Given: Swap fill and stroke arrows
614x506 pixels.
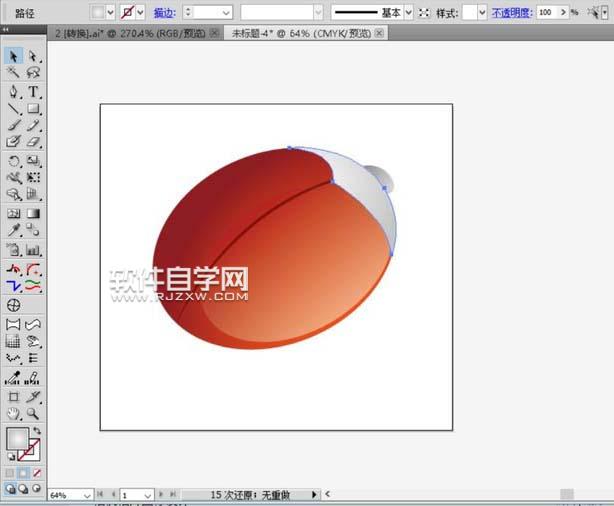Looking at the screenshot, I should (37, 431).
